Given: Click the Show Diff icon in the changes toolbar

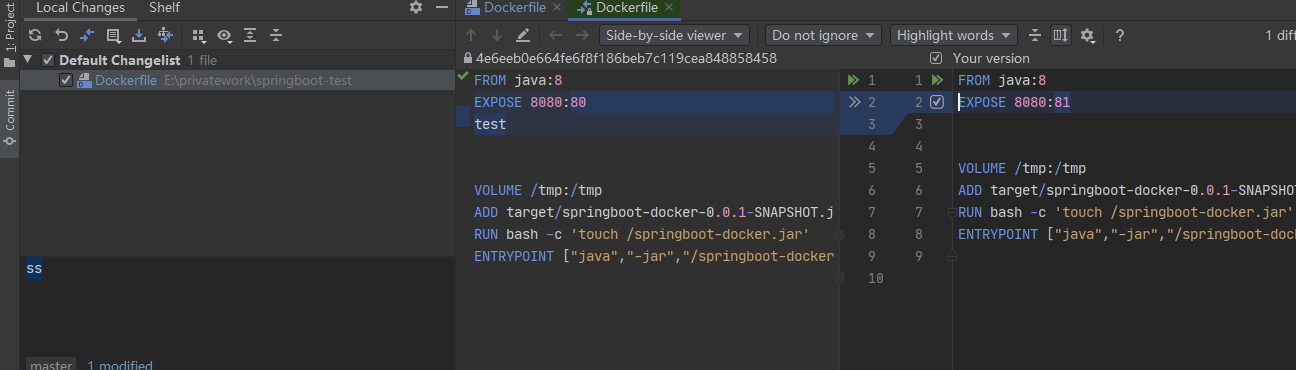Looking at the screenshot, I should 87,36.
